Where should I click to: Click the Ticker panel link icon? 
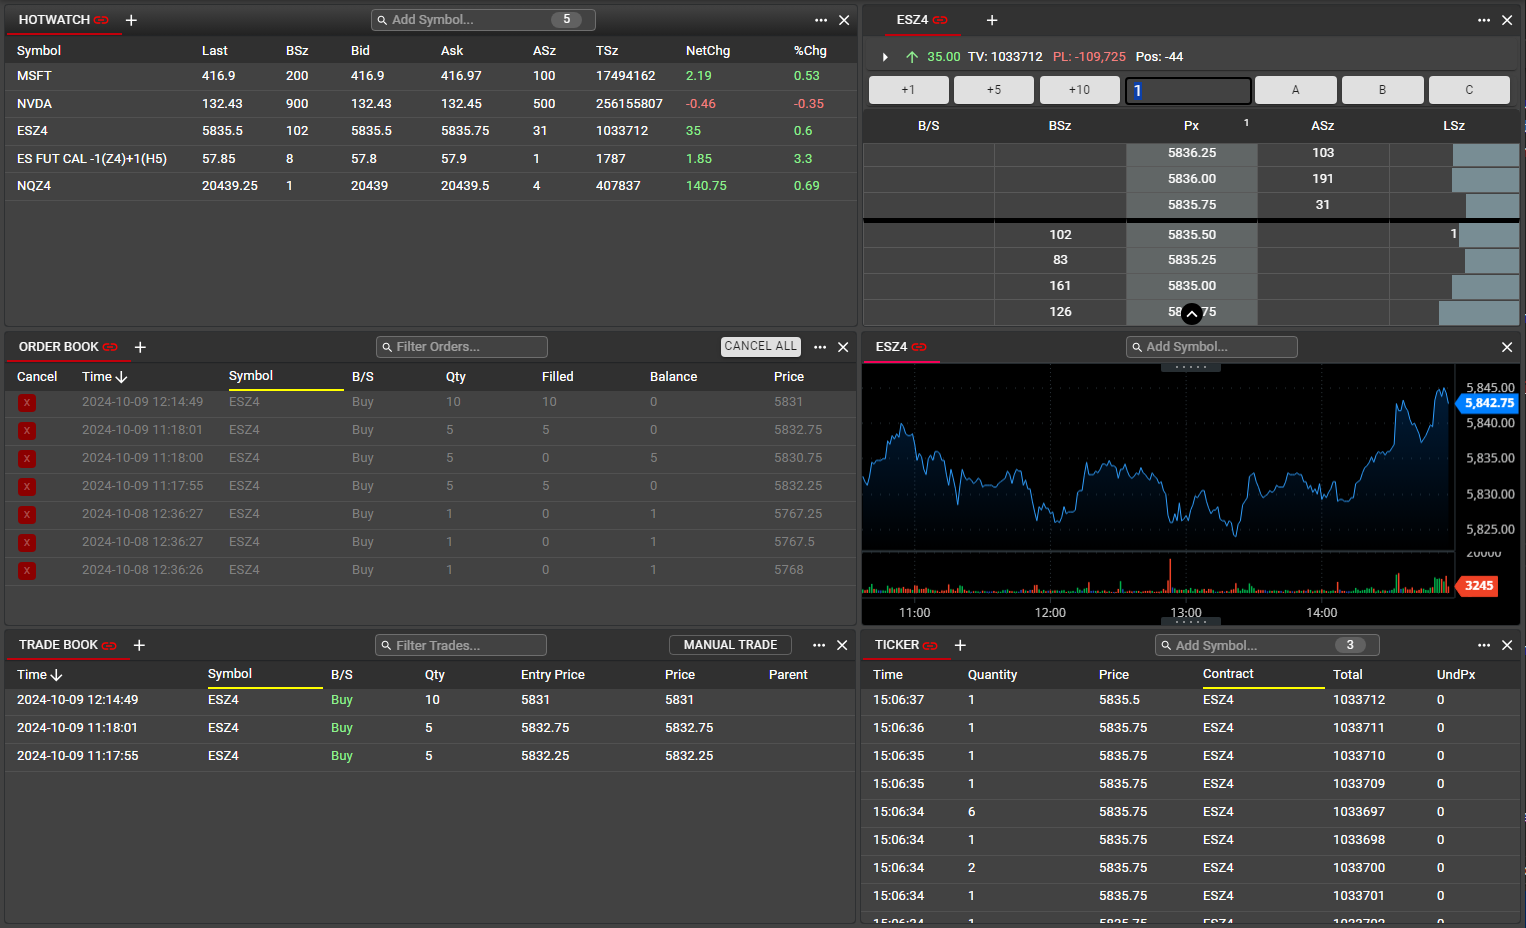point(930,646)
